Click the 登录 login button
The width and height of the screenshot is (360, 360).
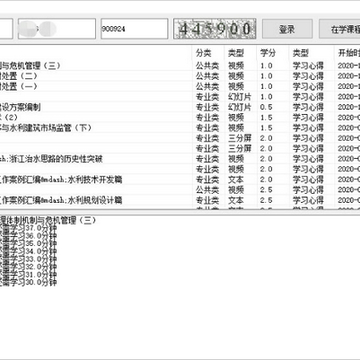287,29
